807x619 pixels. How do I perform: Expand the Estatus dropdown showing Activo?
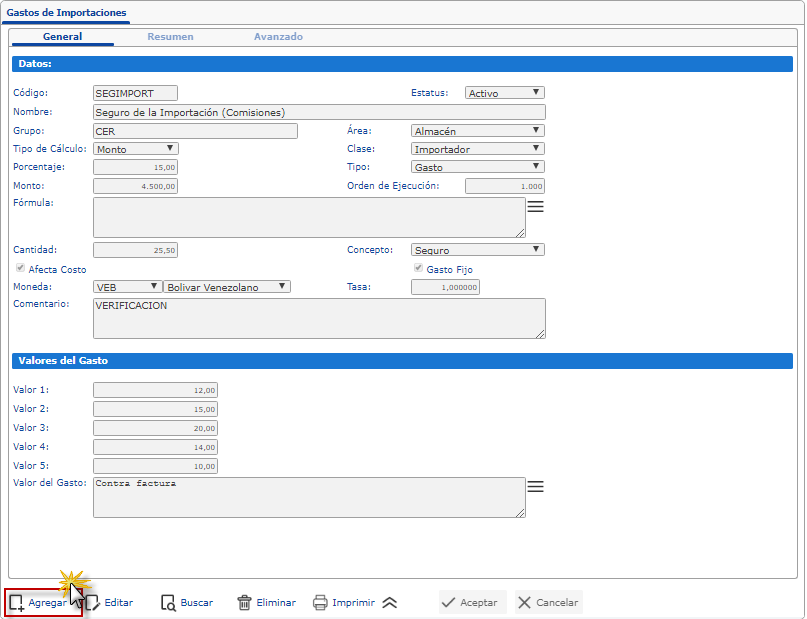[505, 93]
